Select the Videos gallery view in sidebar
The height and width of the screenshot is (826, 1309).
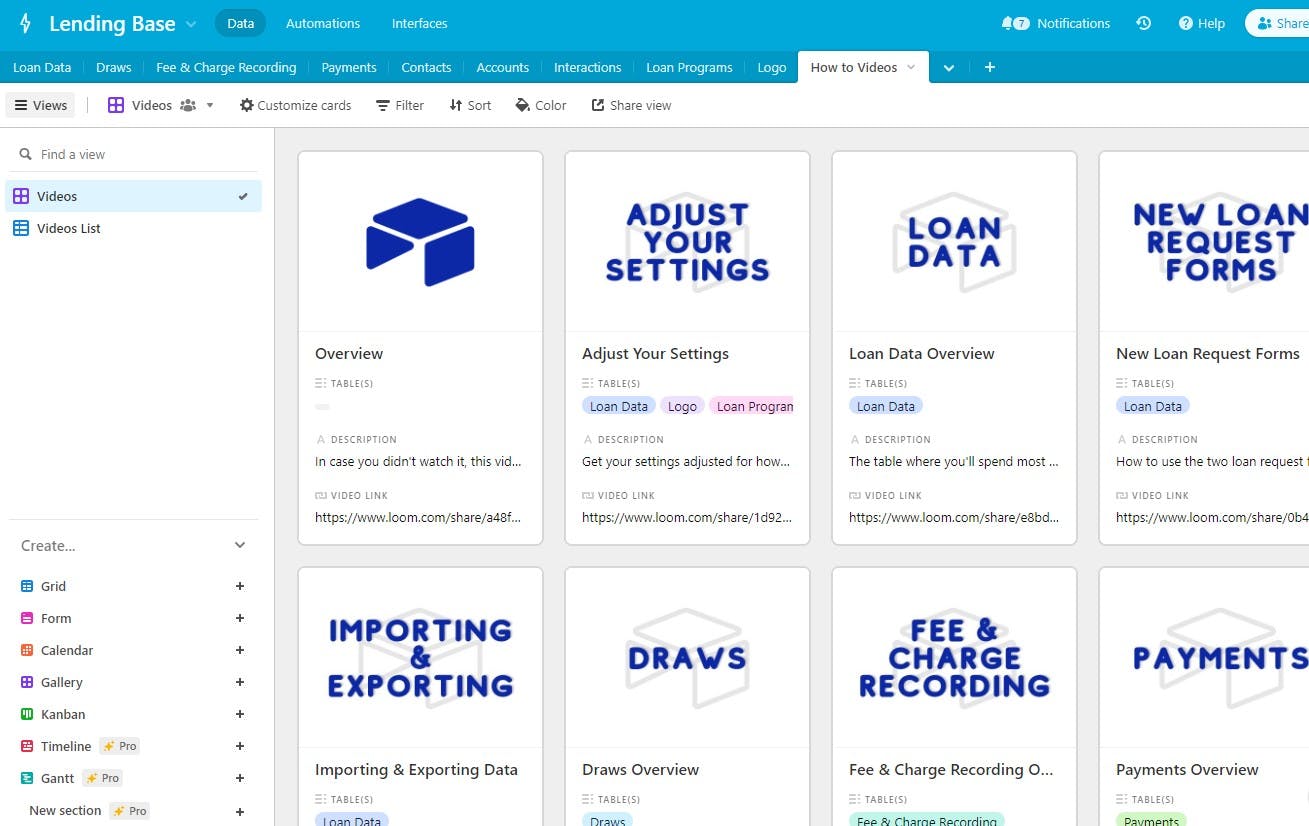click(x=134, y=196)
